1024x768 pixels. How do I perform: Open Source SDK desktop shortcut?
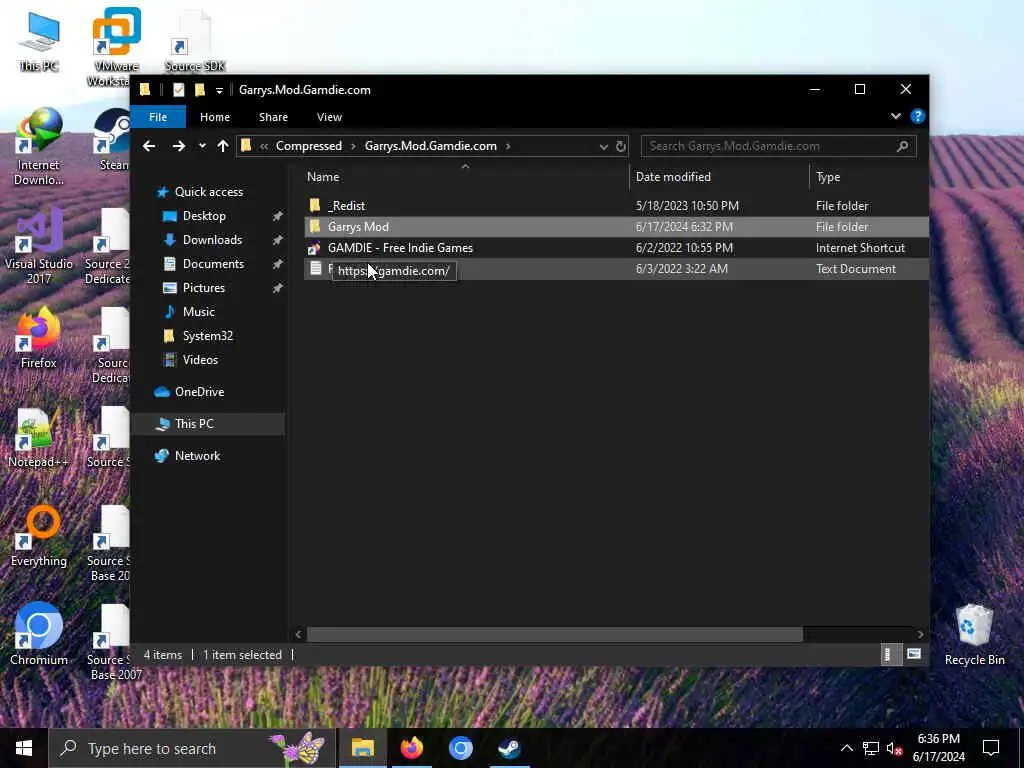tap(195, 40)
